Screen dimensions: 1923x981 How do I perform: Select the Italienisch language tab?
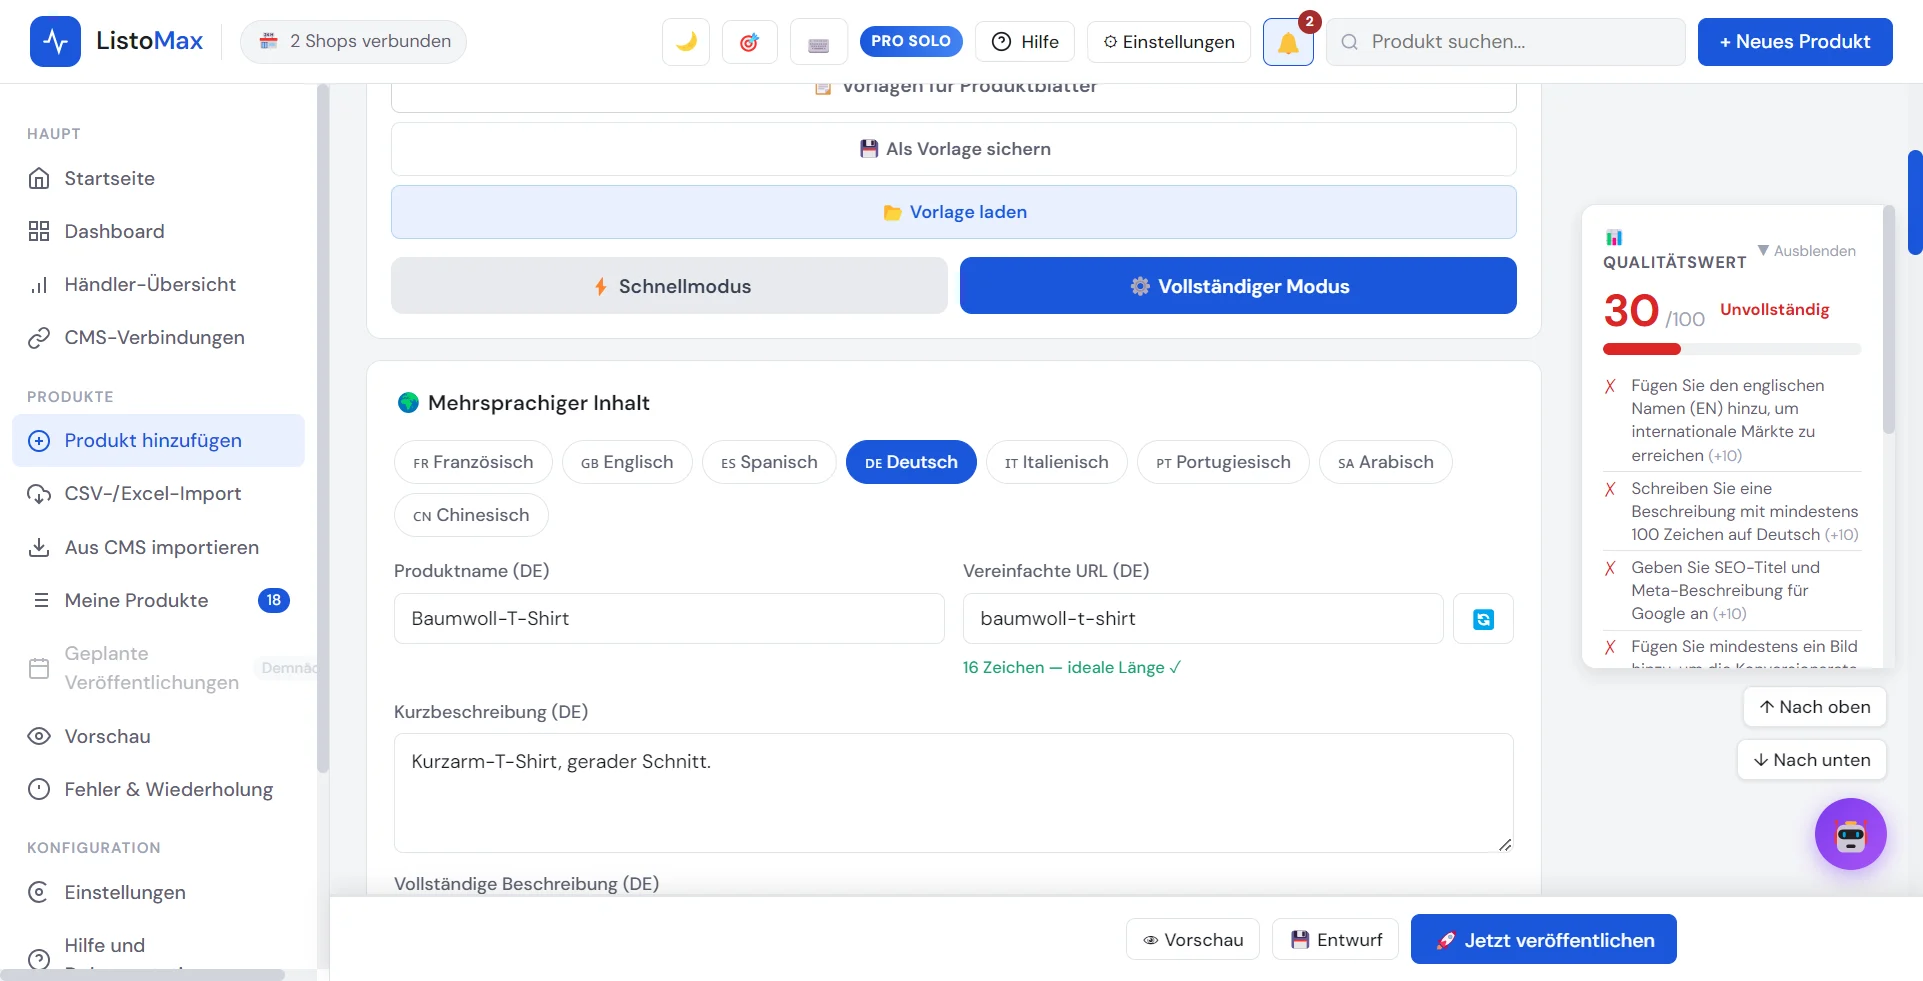1057,462
